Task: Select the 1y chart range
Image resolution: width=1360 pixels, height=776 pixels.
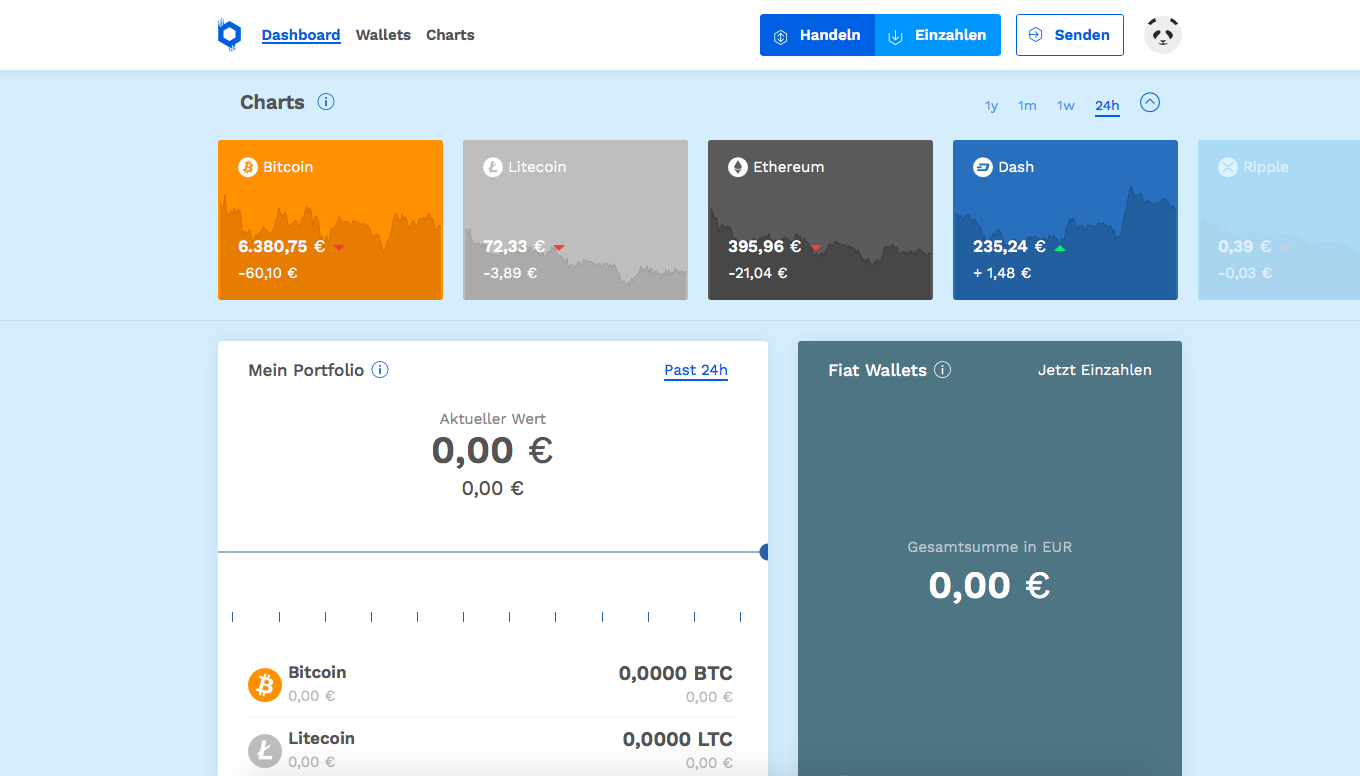Action: click(x=991, y=105)
